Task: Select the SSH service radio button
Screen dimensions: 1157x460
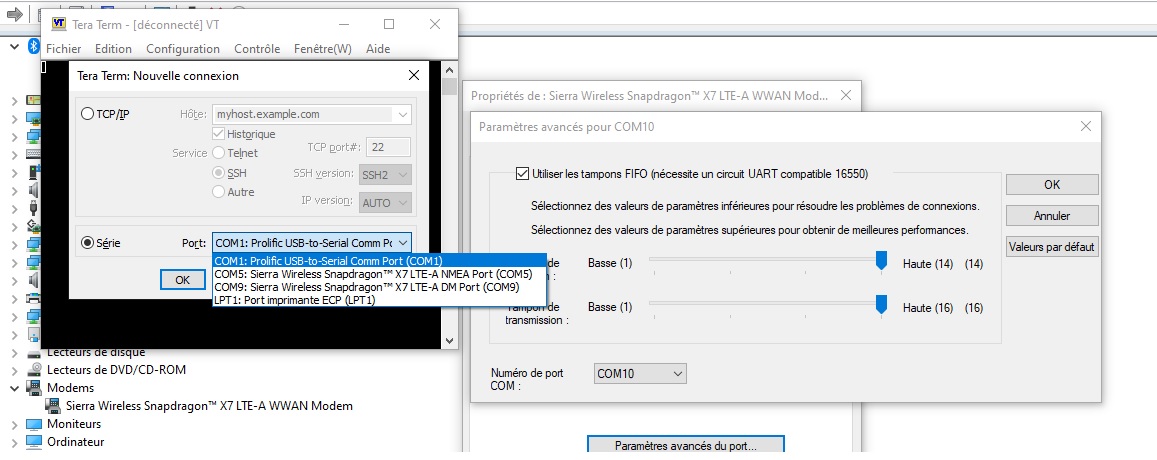Action: (x=218, y=173)
